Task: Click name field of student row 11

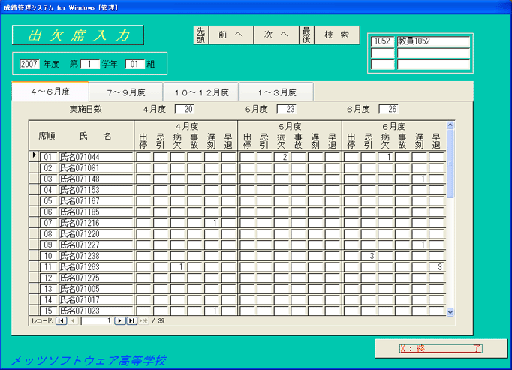Action: click(x=96, y=267)
